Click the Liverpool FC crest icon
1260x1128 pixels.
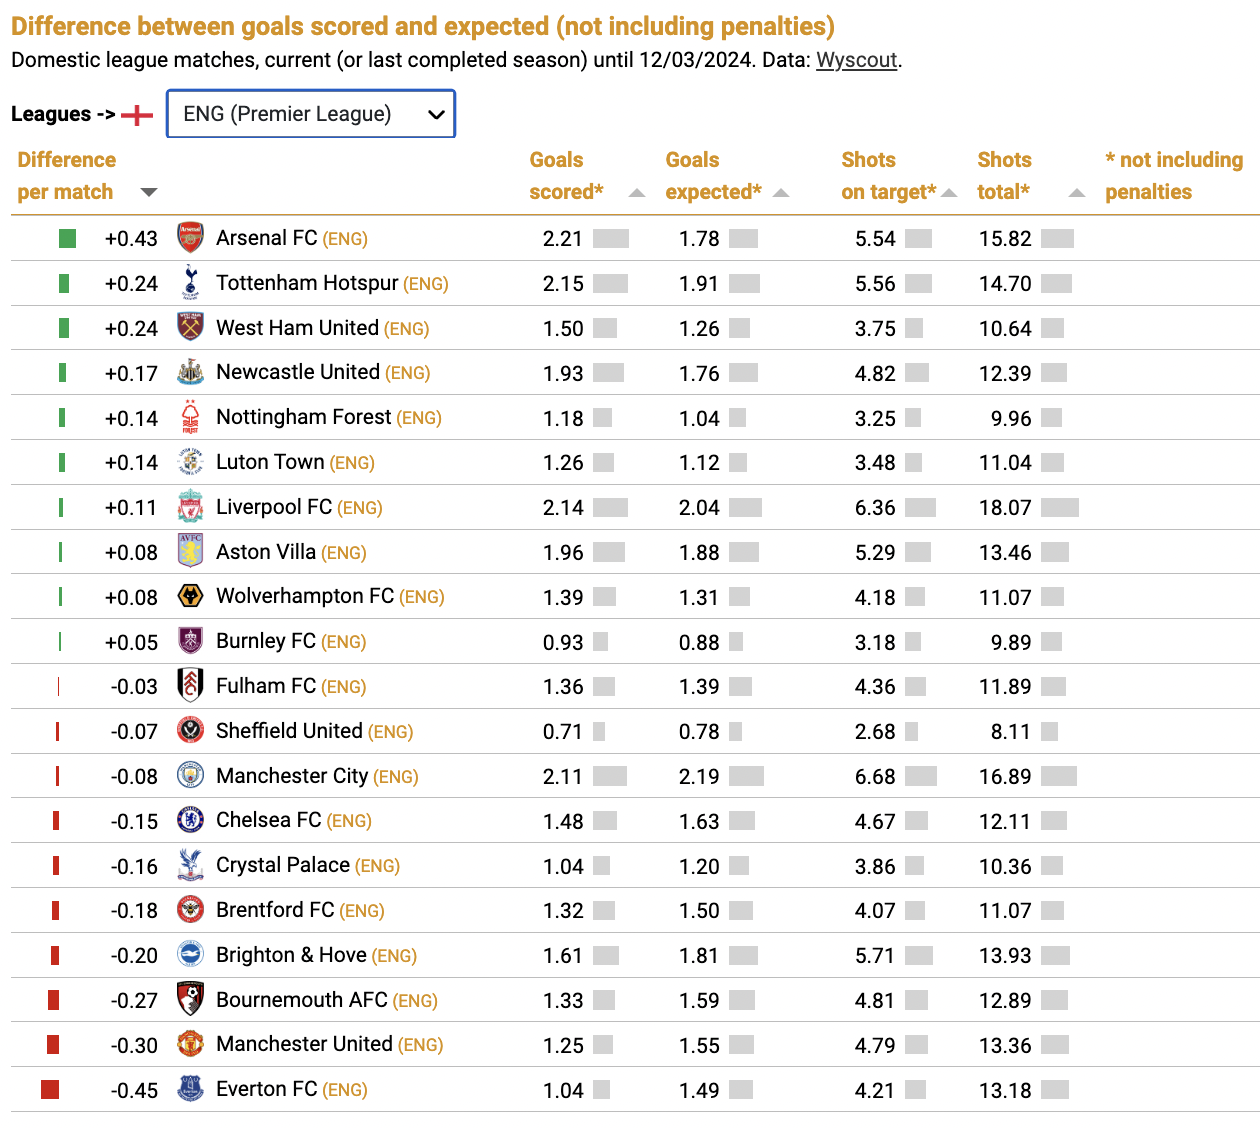[x=190, y=507]
